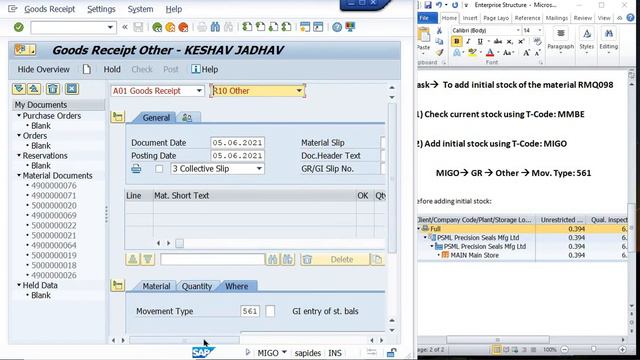Open the Goods Receipt menu

[50, 9]
